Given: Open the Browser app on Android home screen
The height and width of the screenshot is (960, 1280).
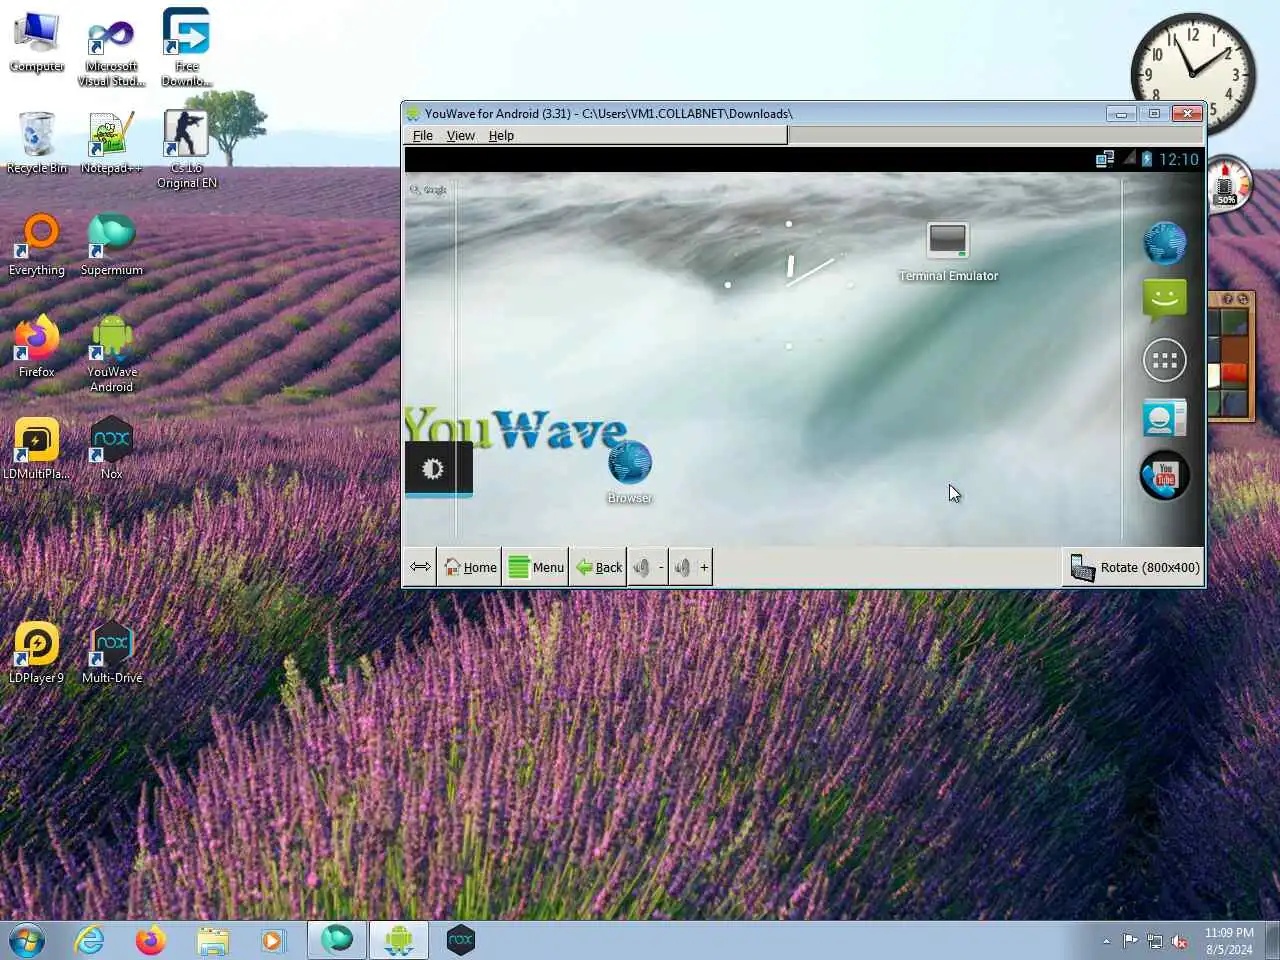Looking at the screenshot, I should tap(630, 472).
